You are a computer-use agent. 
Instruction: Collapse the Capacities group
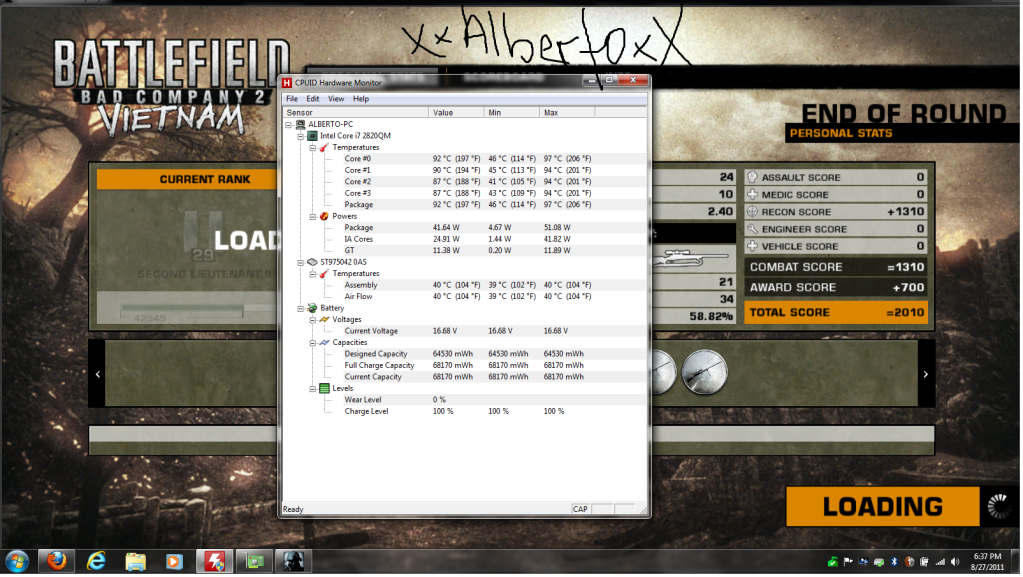click(313, 343)
